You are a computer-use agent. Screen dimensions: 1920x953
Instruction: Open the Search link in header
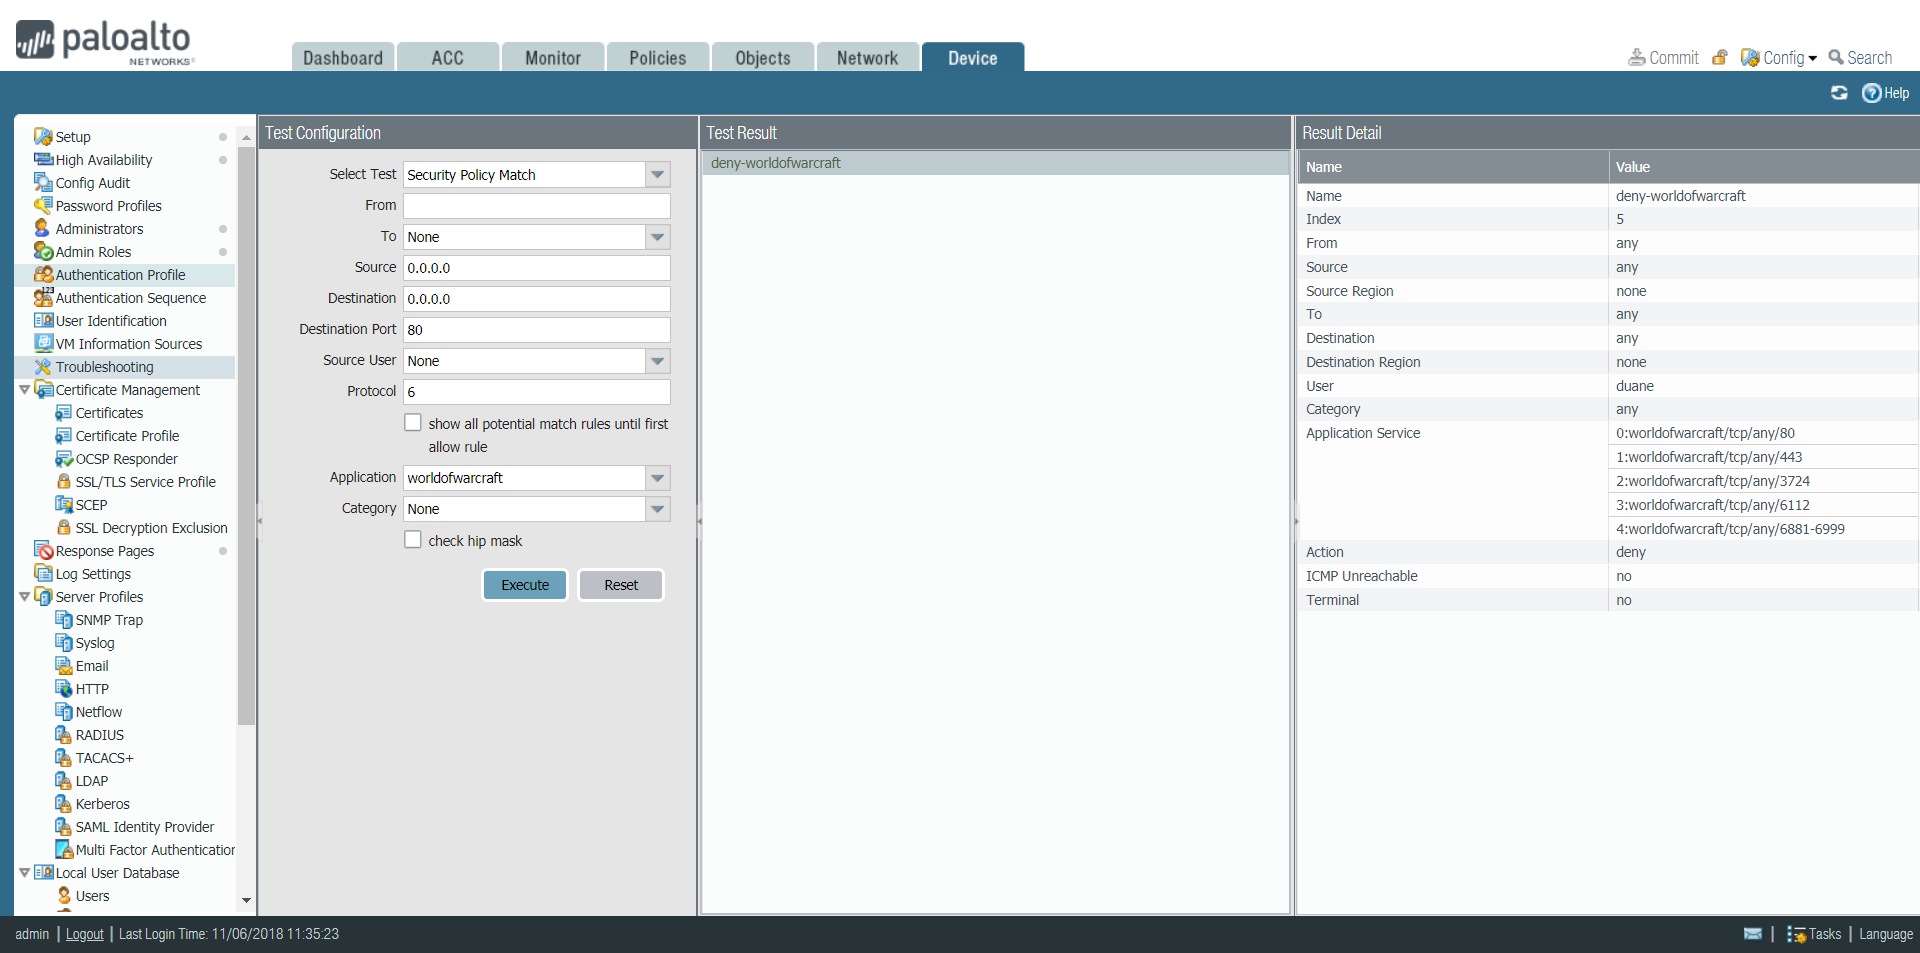(1860, 58)
